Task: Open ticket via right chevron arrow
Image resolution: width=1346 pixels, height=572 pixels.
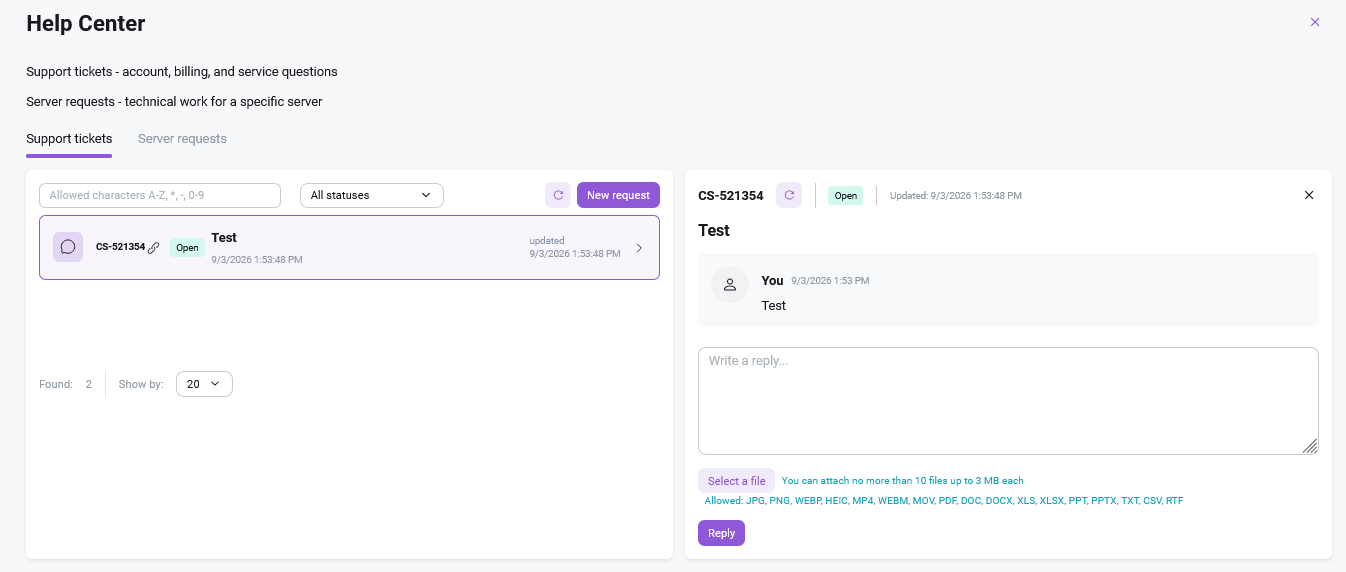Action: pyautogui.click(x=640, y=248)
